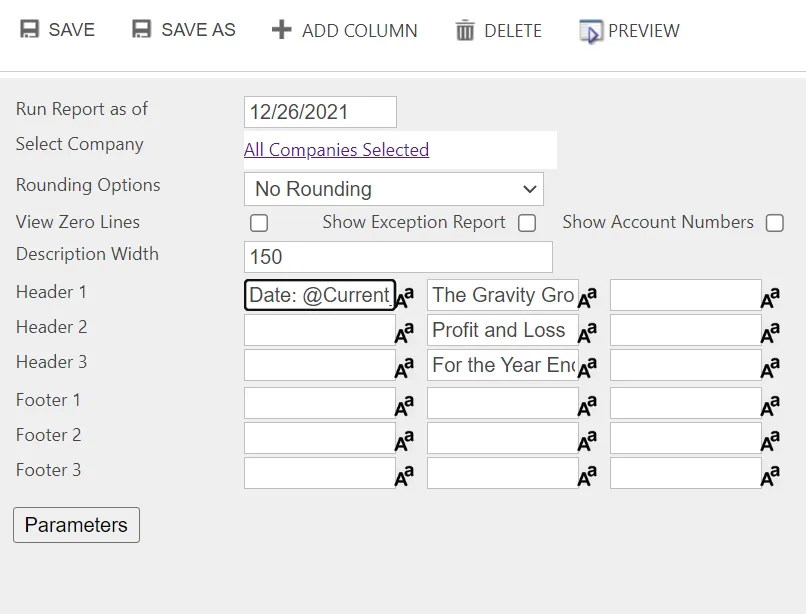Select The Gravity Gro Header 1 field
The width and height of the screenshot is (806, 614).
tap(503, 295)
